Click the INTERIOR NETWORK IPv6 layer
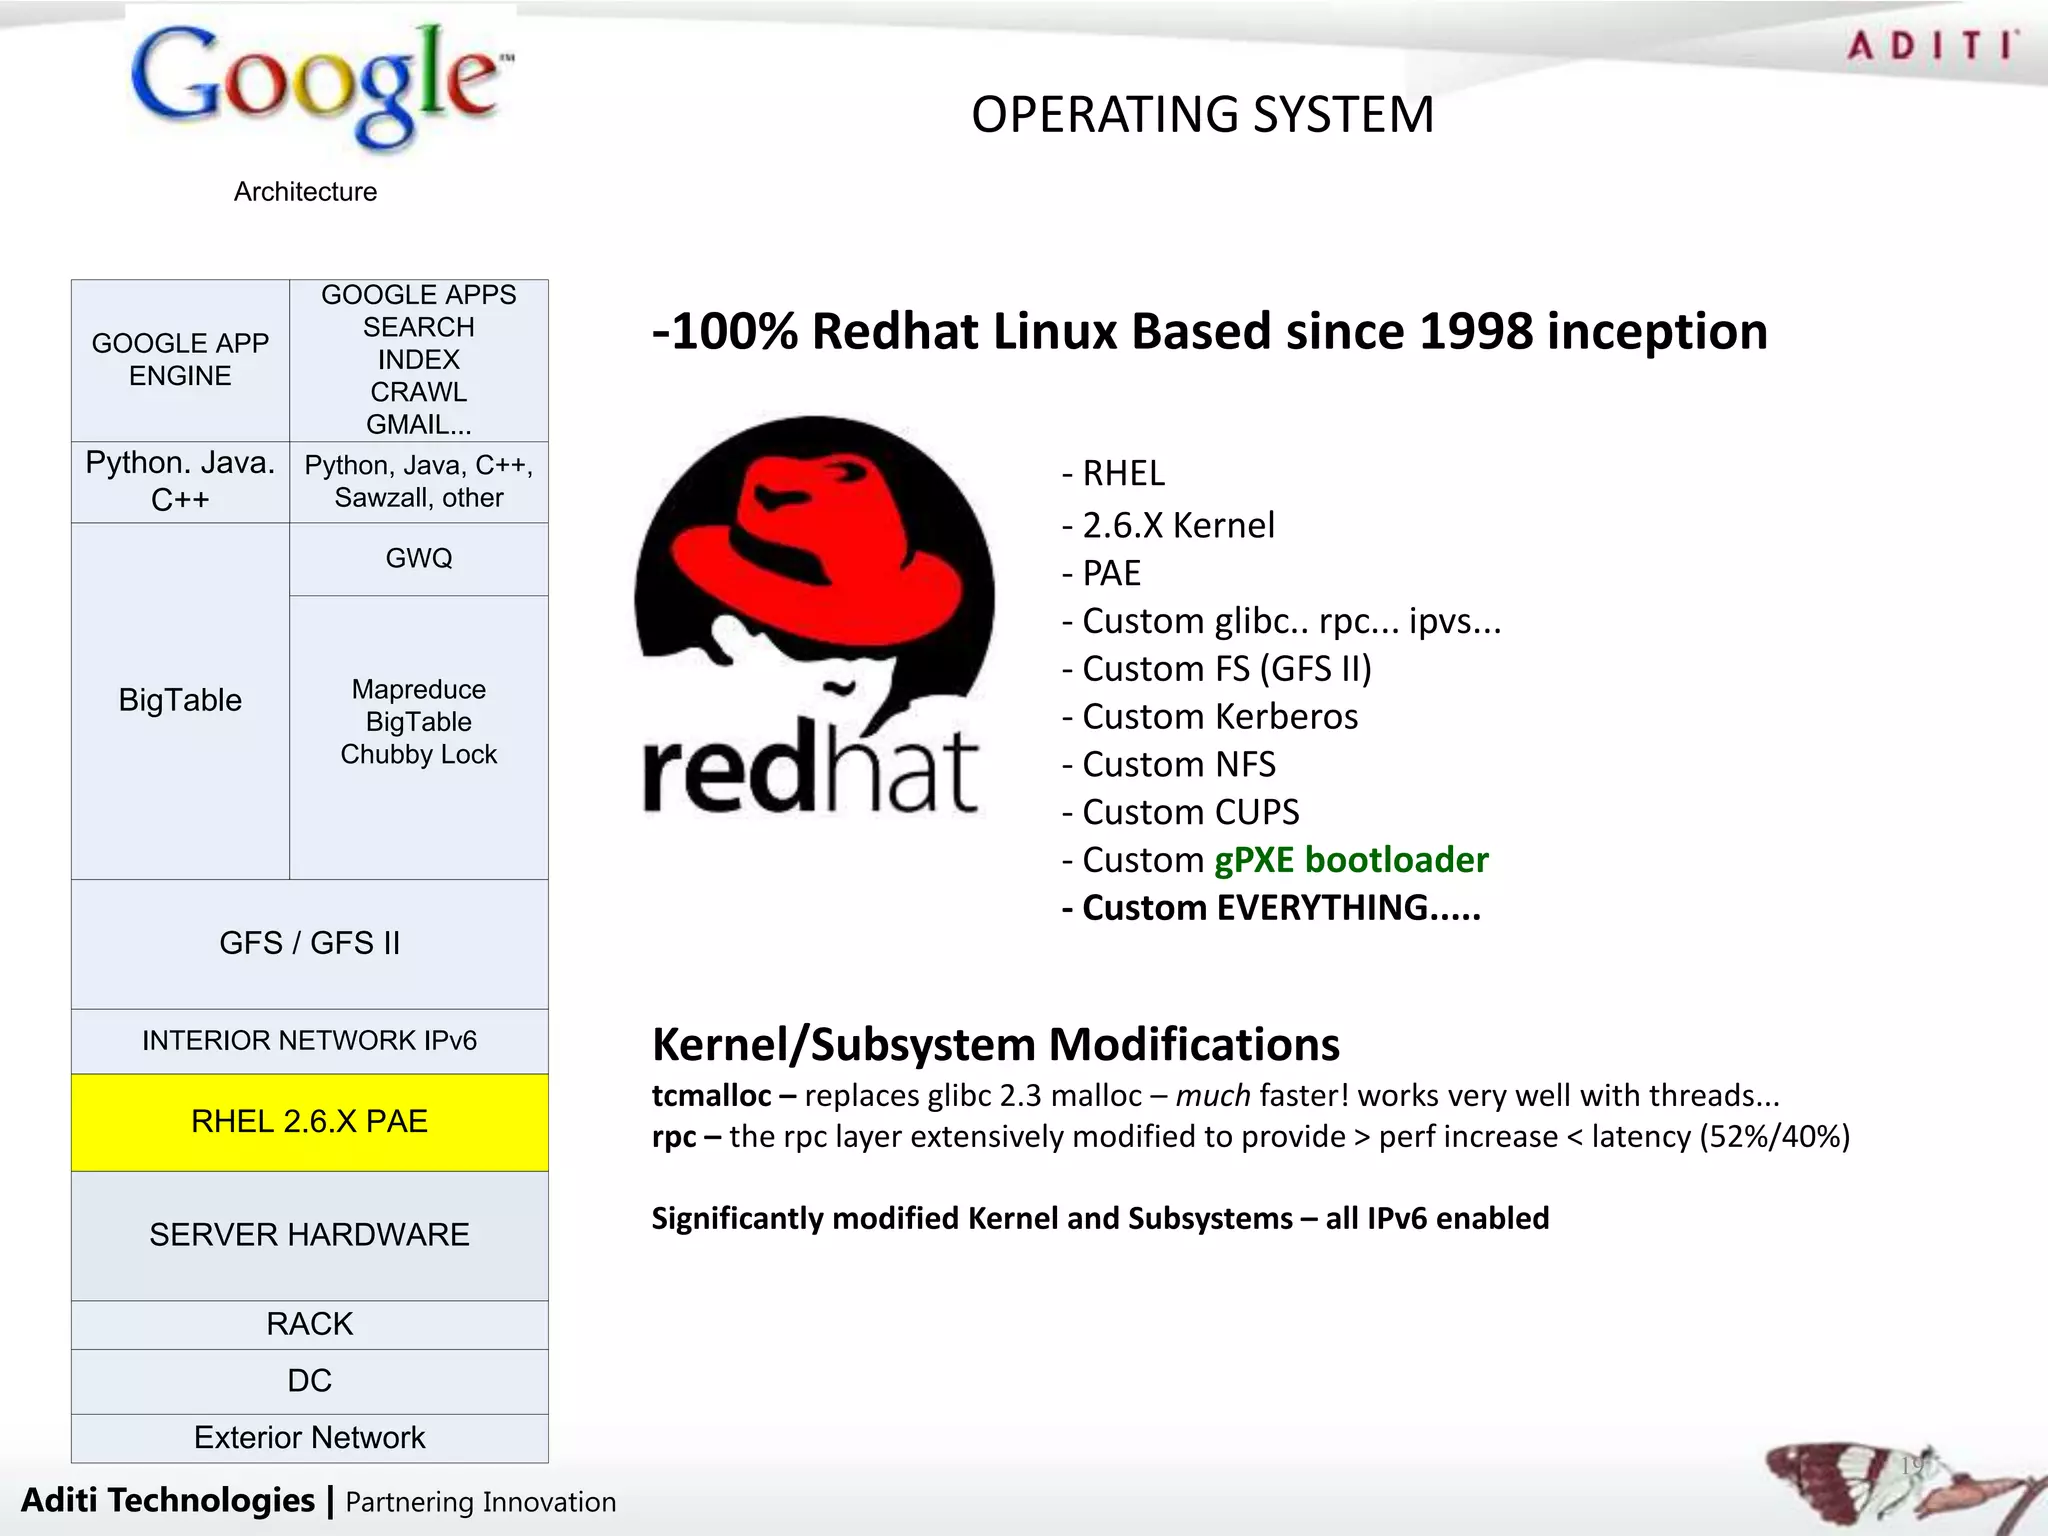The height and width of the screenshot is (1536, 2048). click(x=310, y=1041)
